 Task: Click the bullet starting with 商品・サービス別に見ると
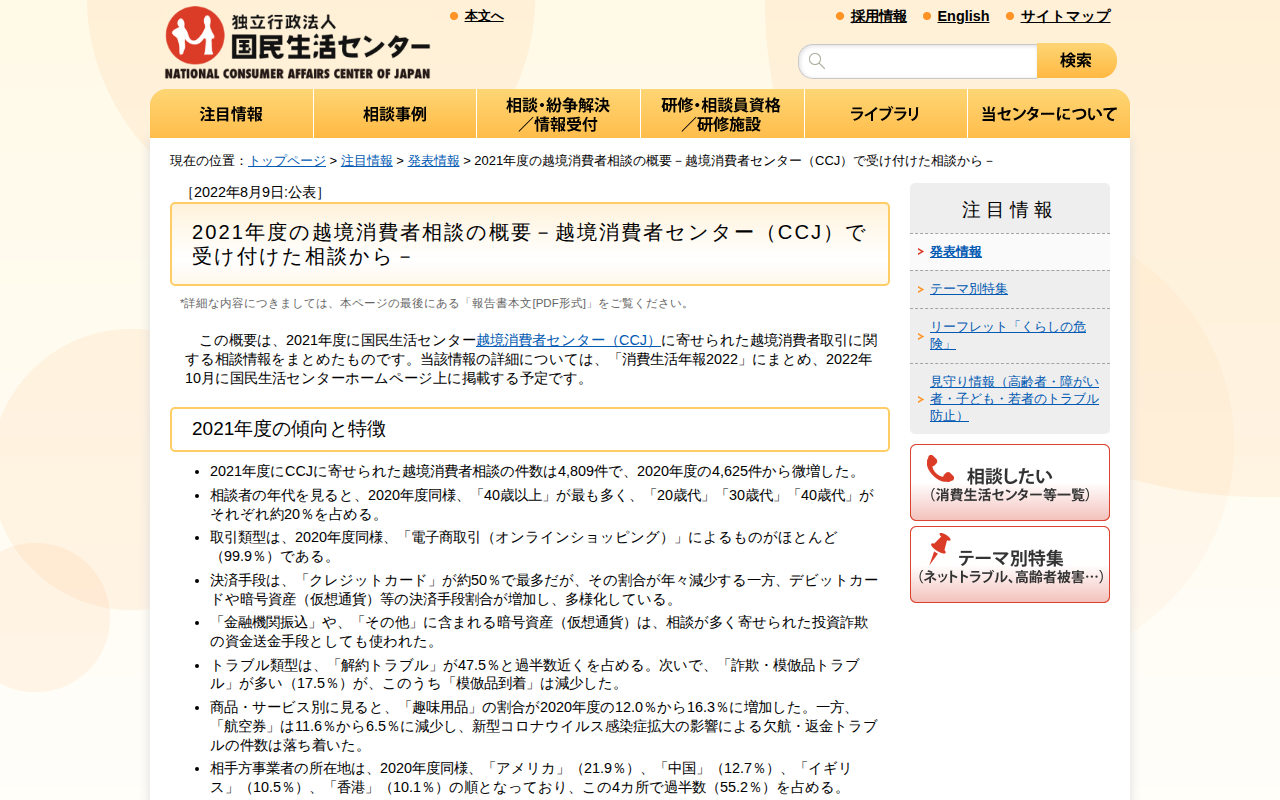click(544, 726)
